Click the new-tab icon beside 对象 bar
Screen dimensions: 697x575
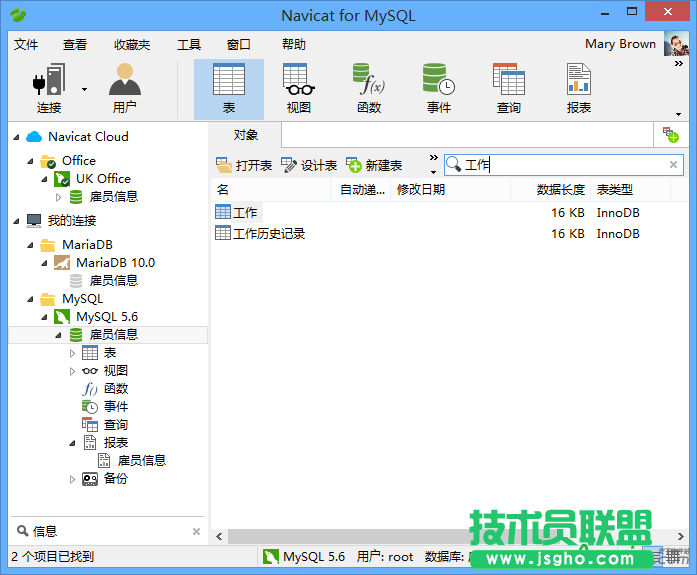point(671,135)
